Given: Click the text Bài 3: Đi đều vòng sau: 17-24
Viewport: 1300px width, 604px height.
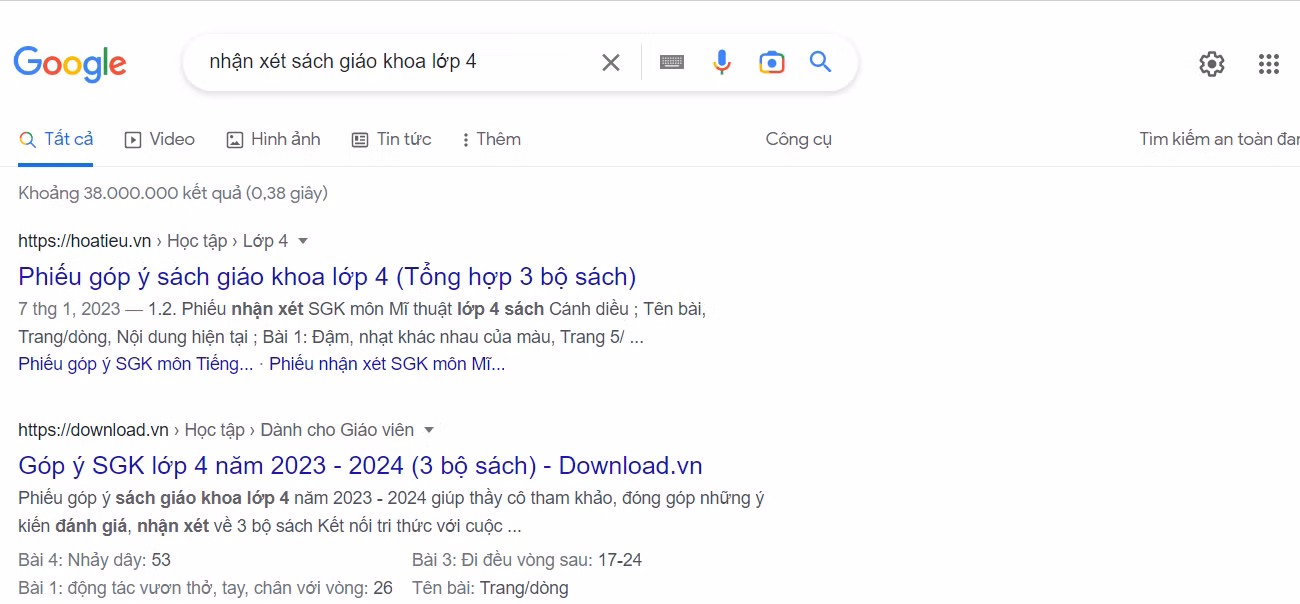Looking at the screenshot, I should pyautogui.click(x=527, y=560).
